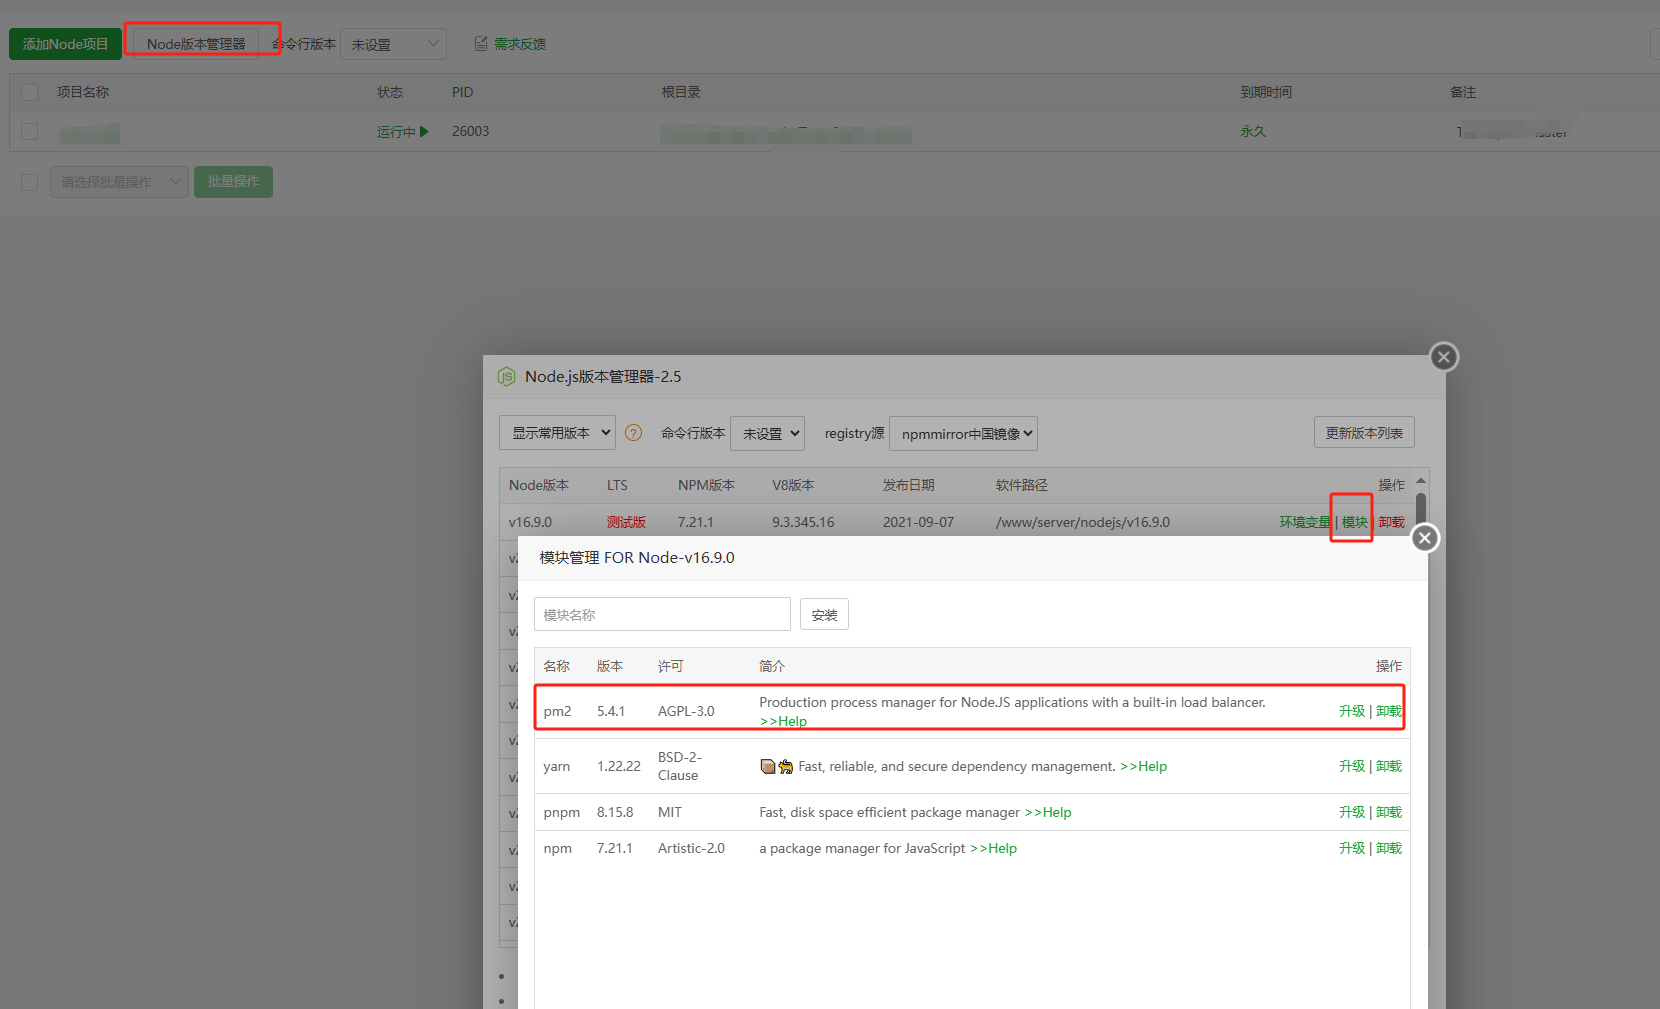
Task: Click the orange question mark help icon
Action: 633,433
